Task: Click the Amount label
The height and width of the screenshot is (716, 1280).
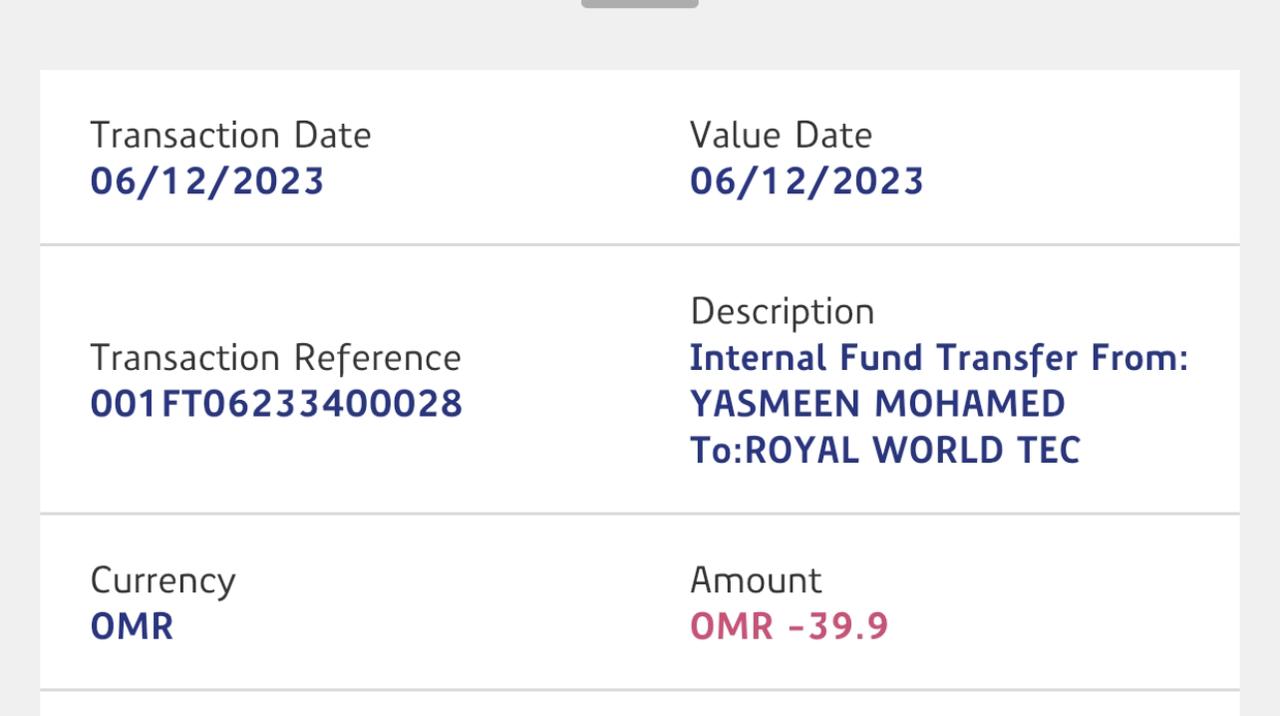Action: pos(755,581)
